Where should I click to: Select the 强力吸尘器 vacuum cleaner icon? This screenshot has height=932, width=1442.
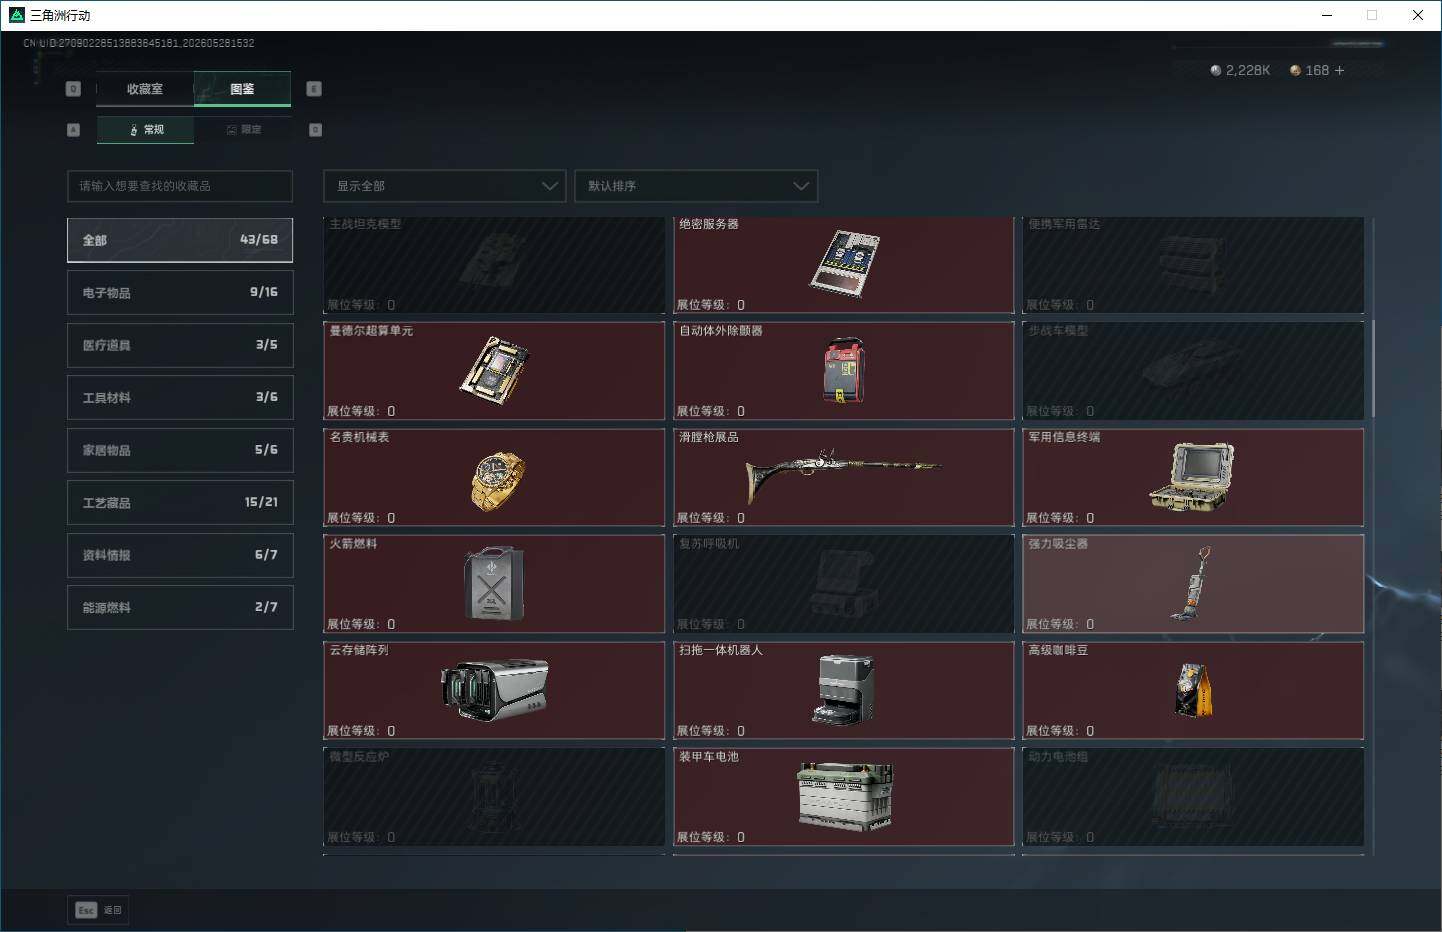1192,584
